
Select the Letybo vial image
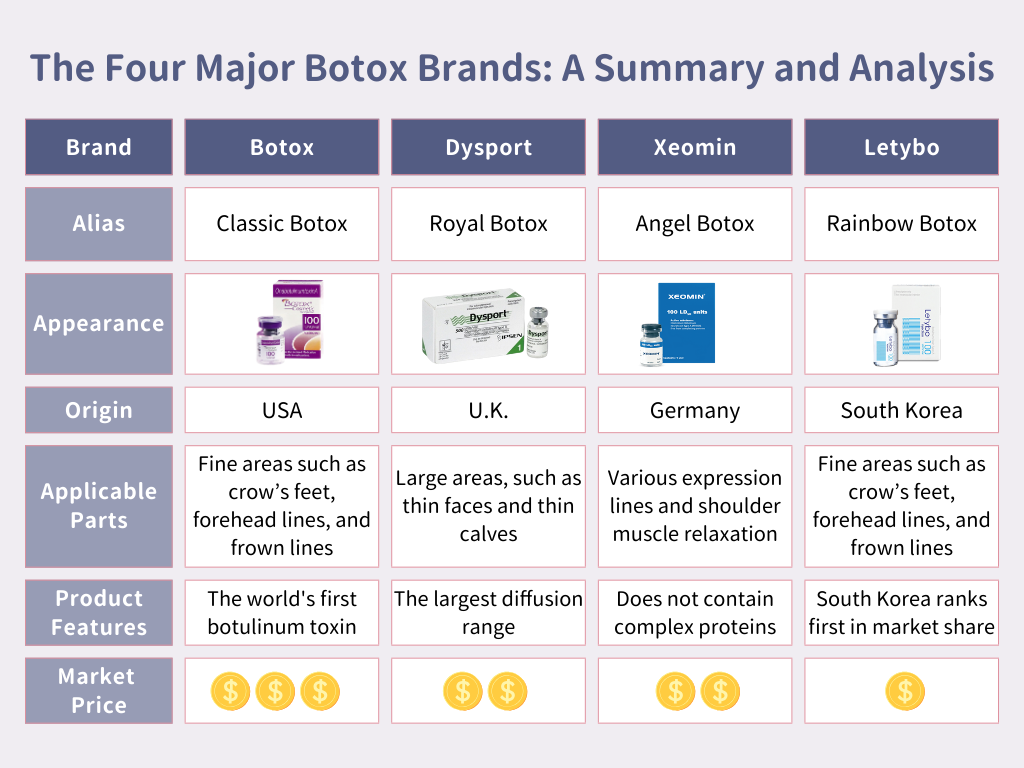tap(886, 338)
